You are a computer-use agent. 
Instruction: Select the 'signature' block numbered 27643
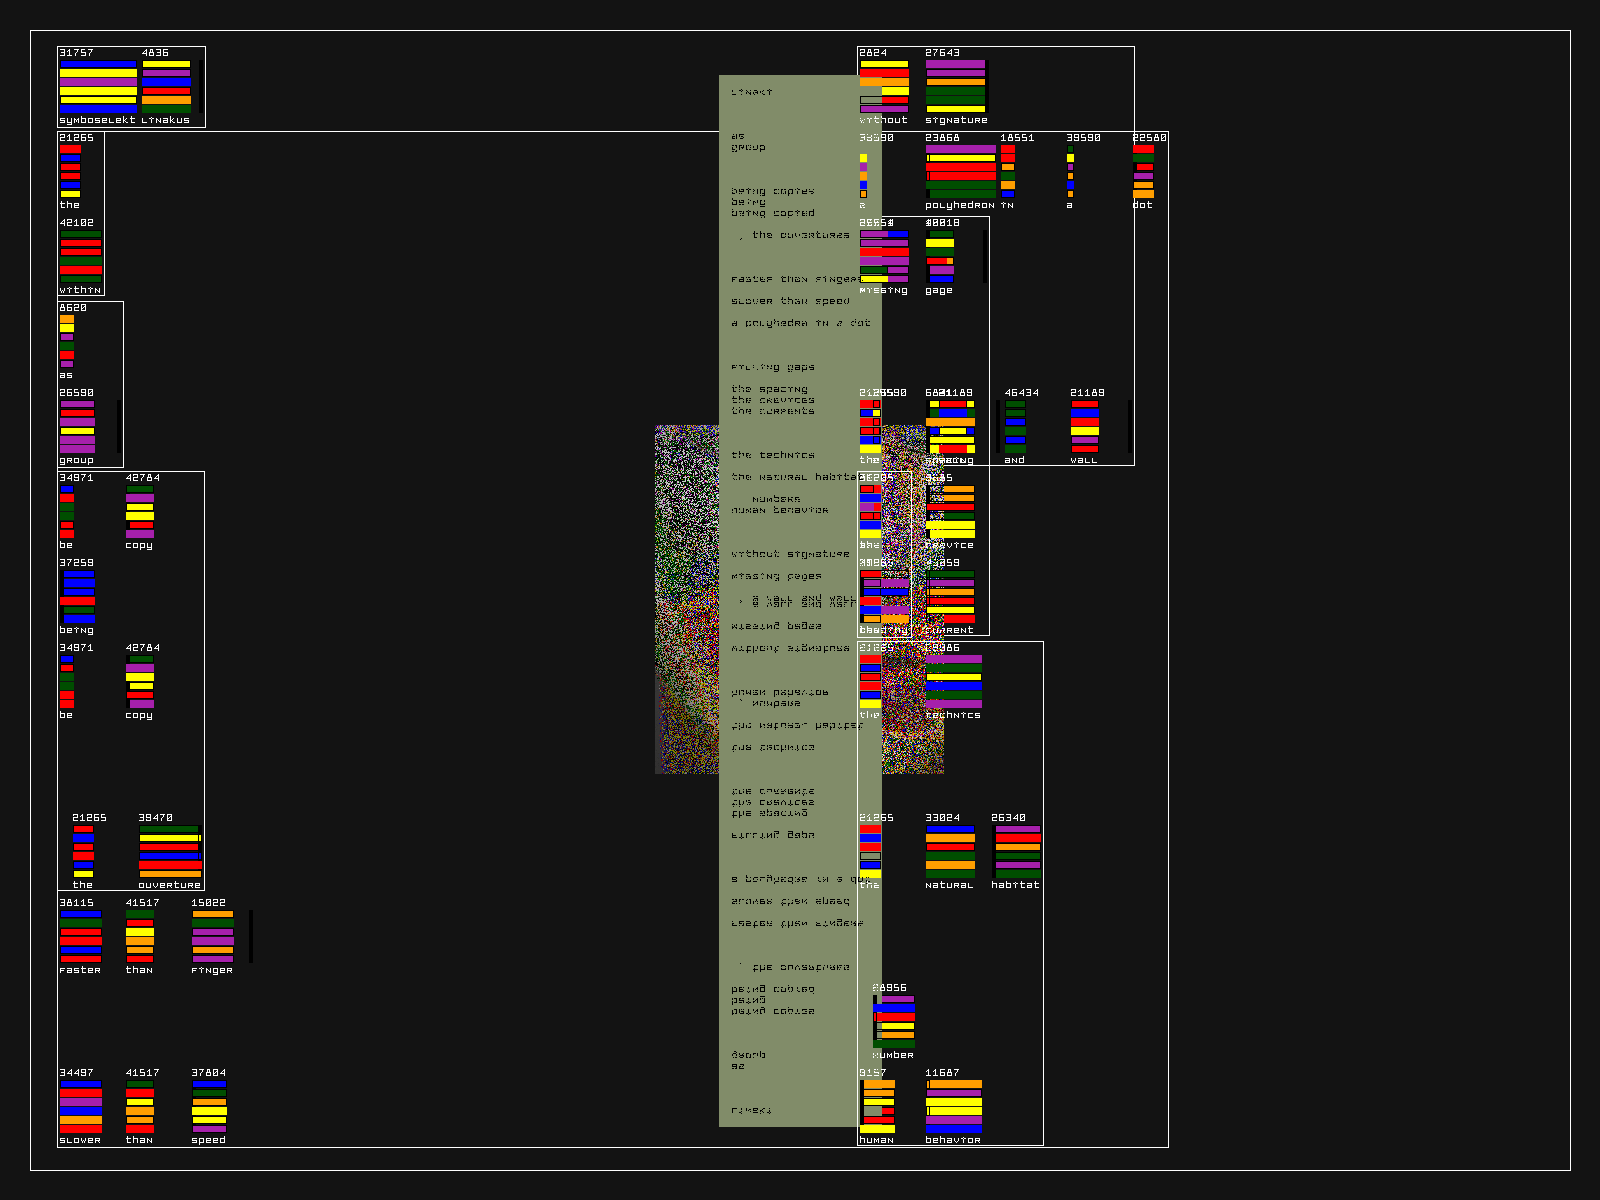pyautogui.click(x=955, y=87)
